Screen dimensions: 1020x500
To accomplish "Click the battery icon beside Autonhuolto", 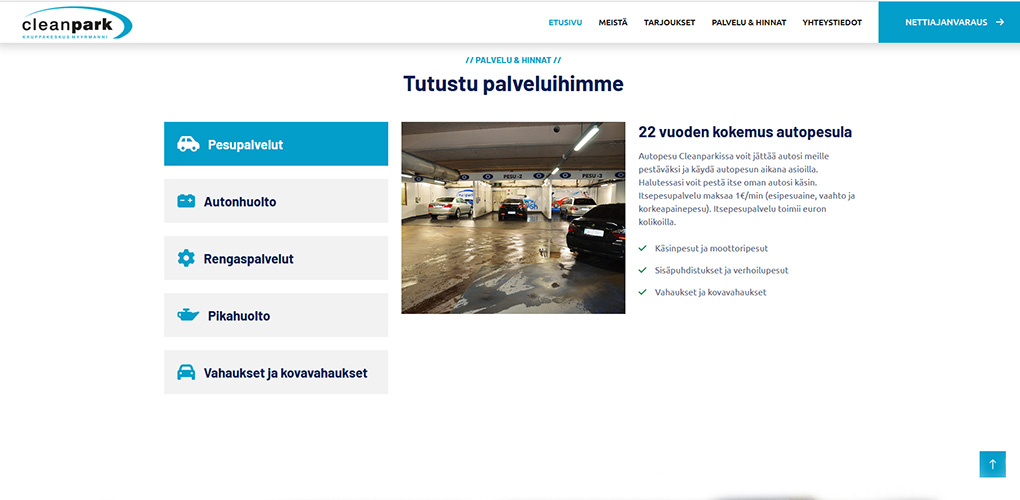I will coord(186,201).
